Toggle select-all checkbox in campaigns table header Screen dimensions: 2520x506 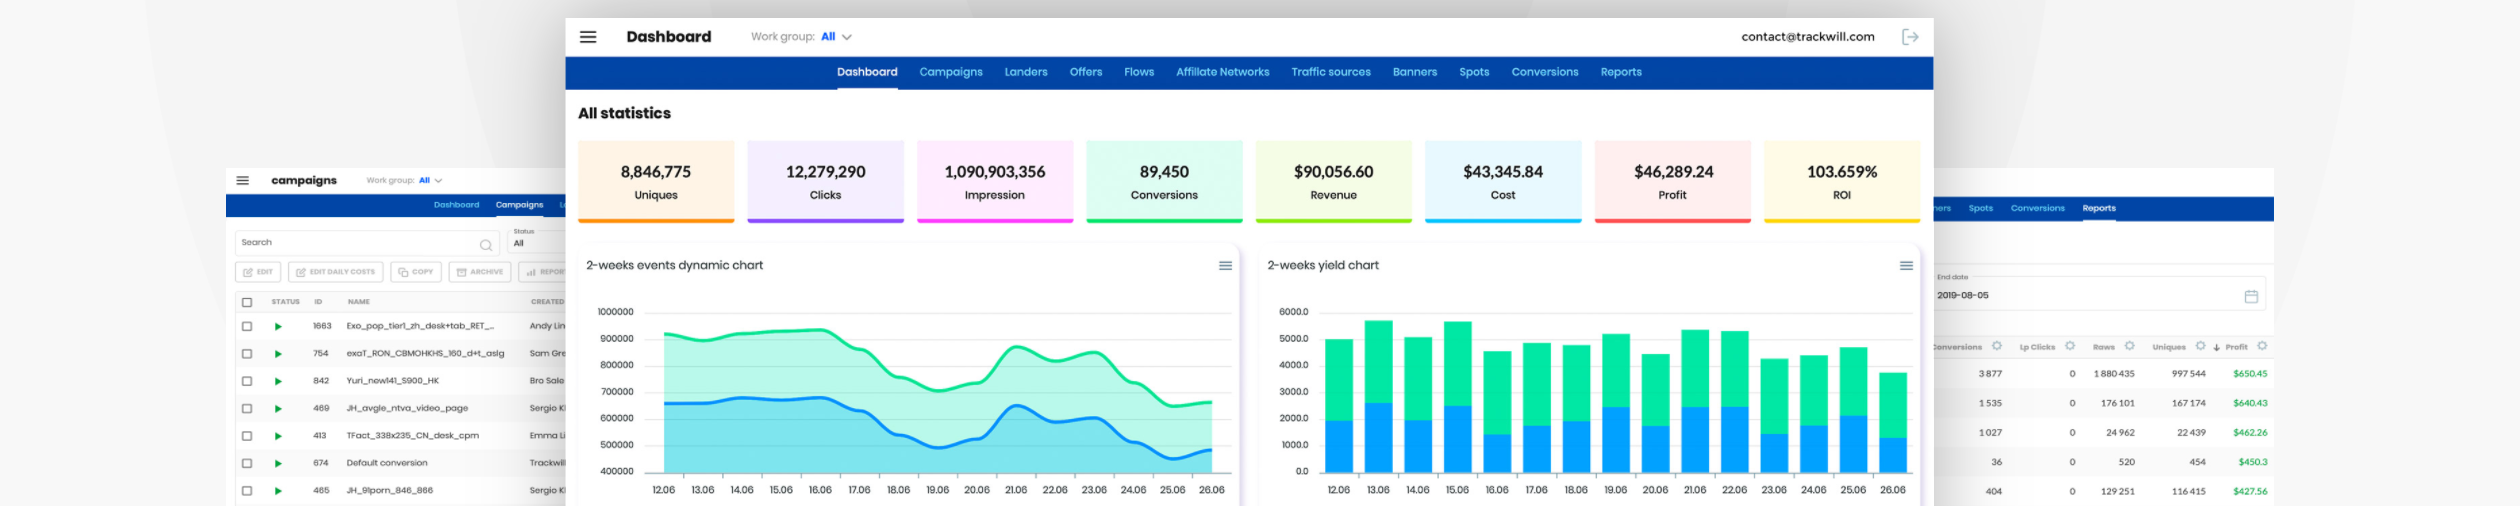tap(247, 302)
